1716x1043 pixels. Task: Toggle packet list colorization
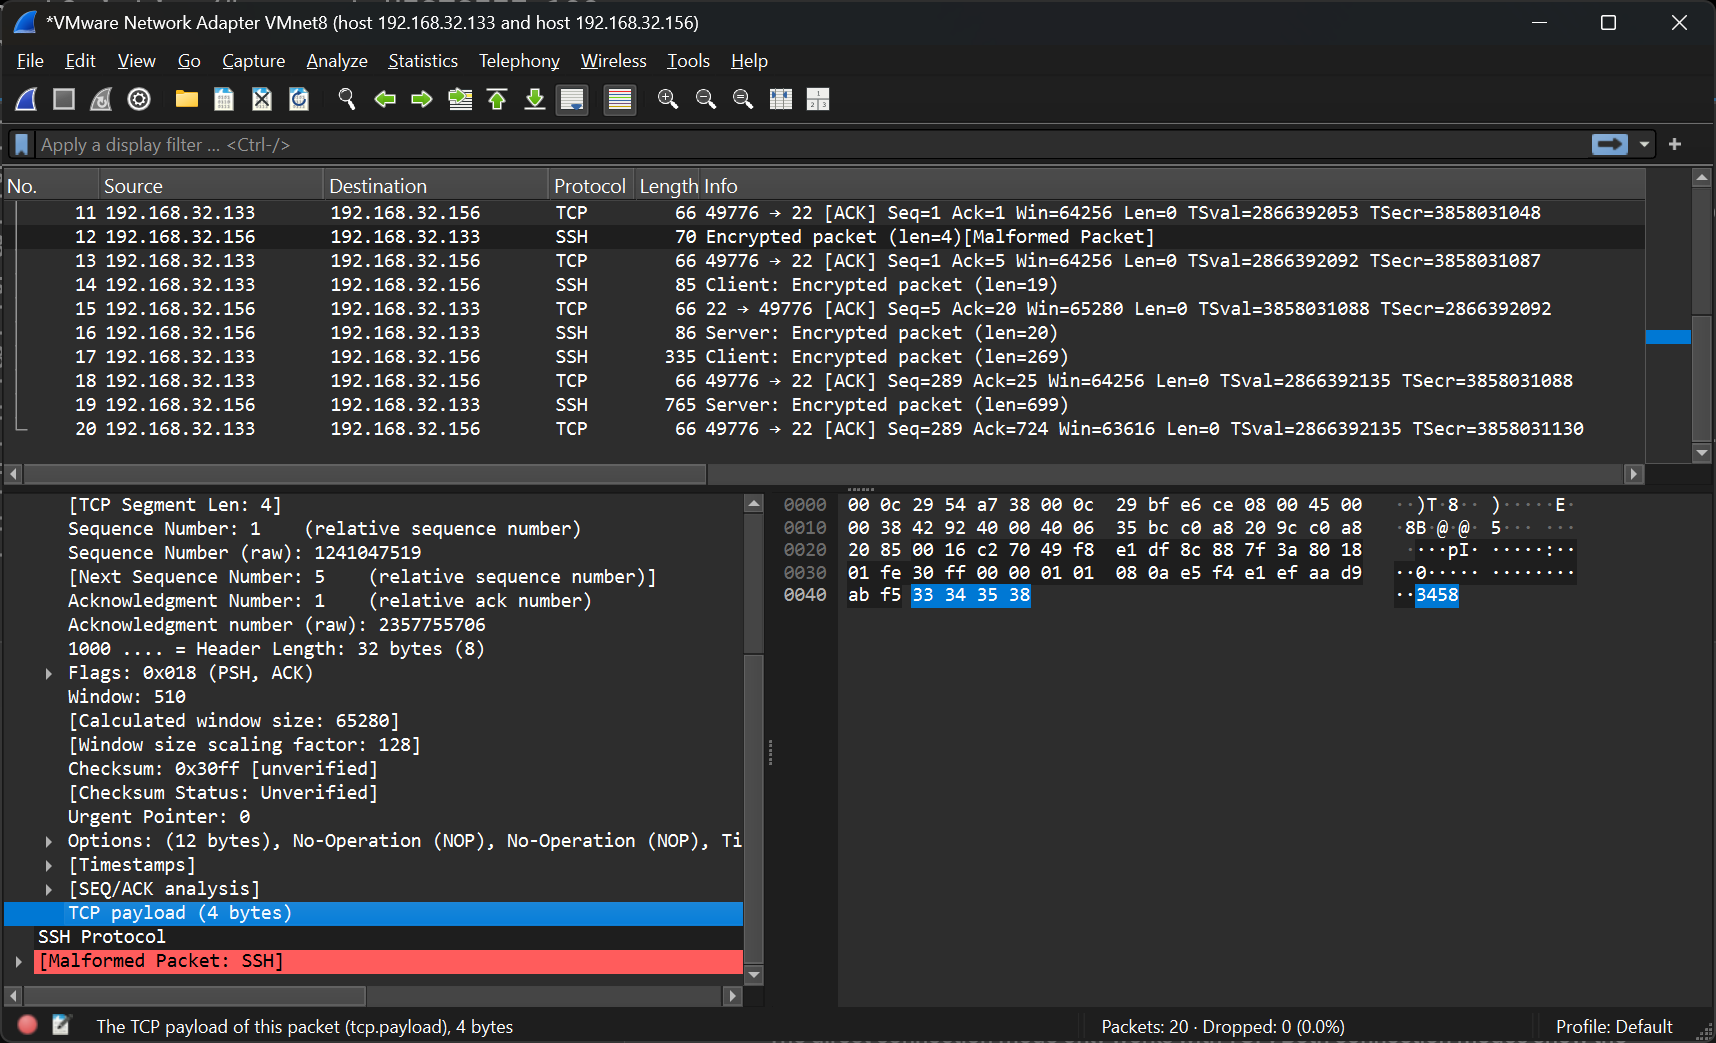(x=620, y=99)
